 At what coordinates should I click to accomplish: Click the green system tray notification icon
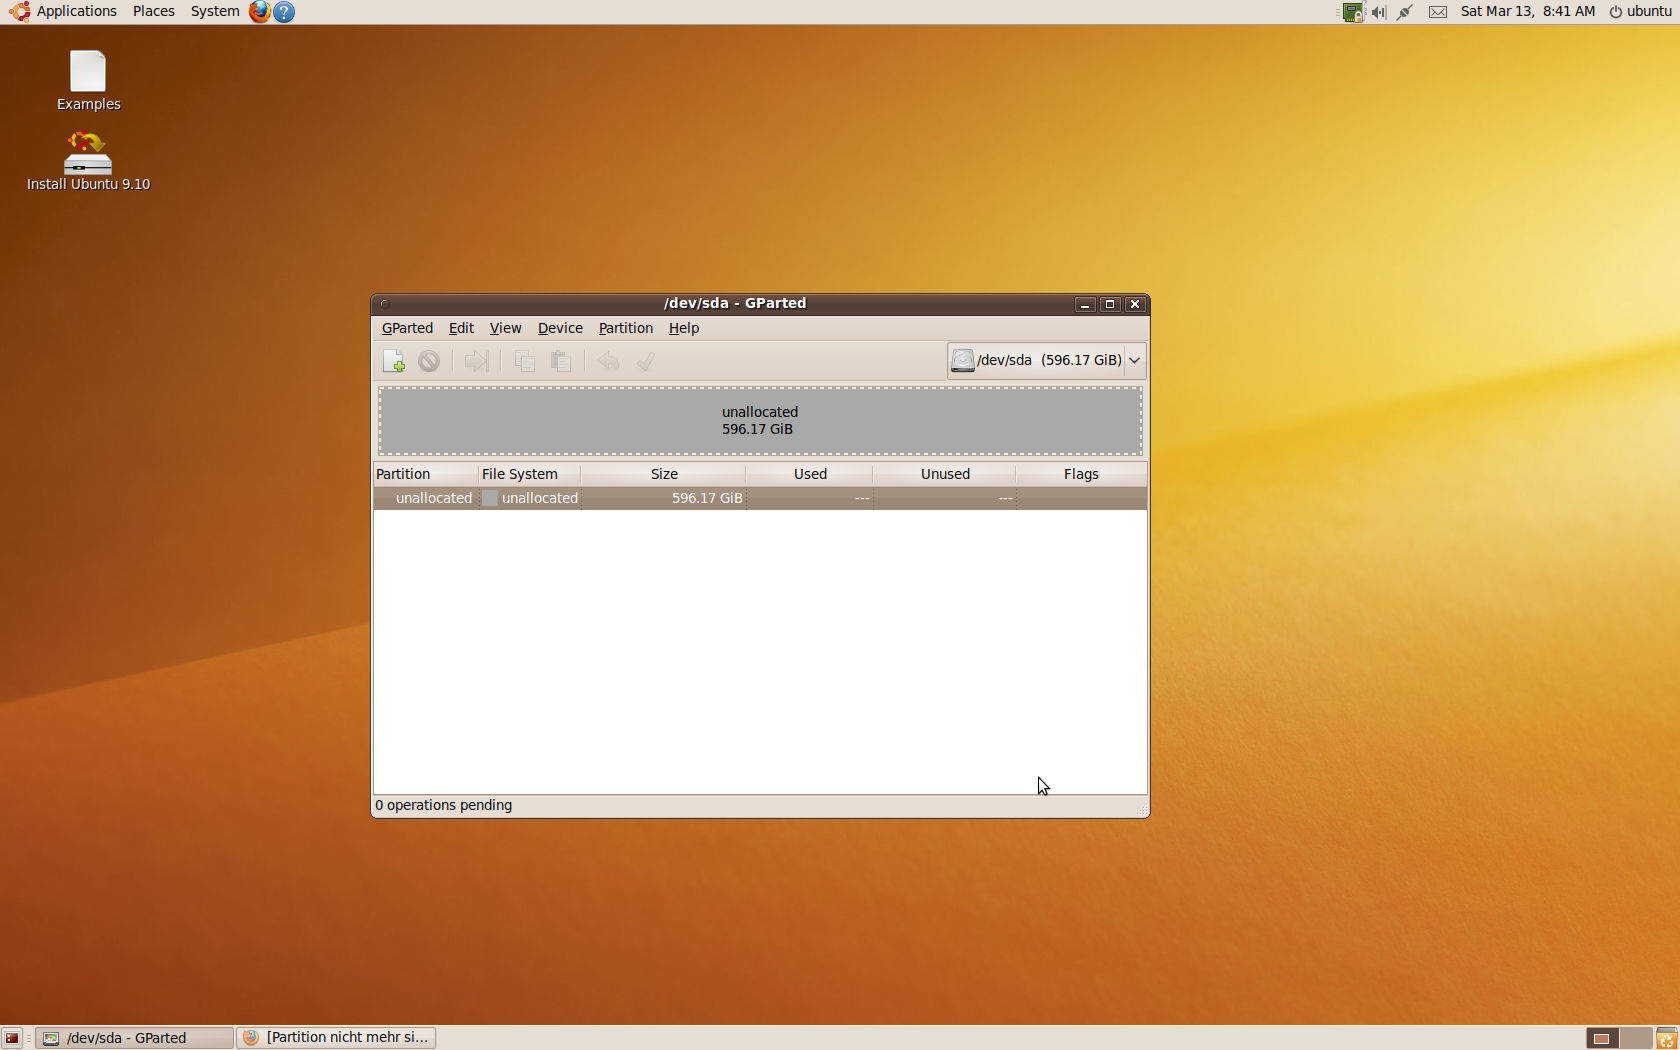point(1353,12)
